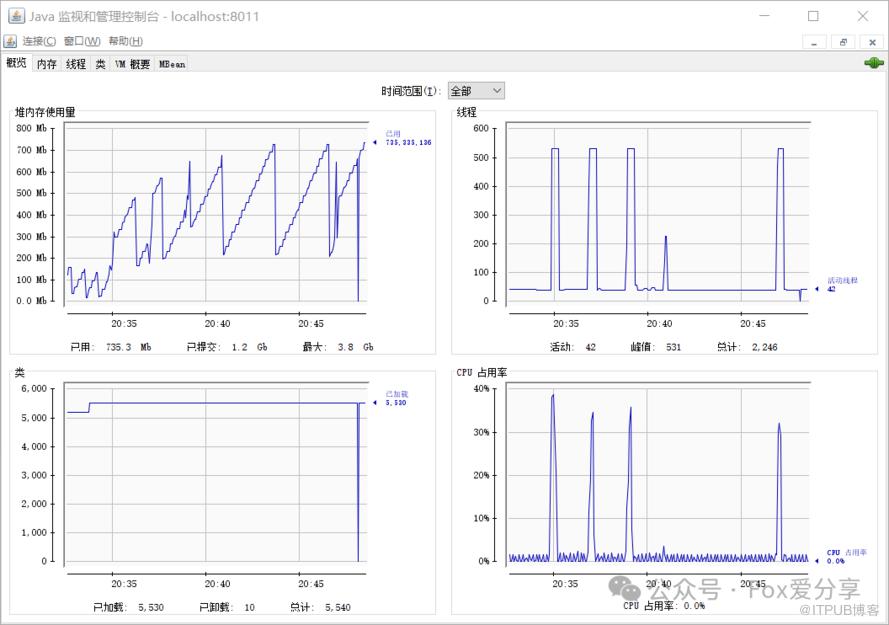Minimize the main JConsole window
The image size is (889, 625).
pos(764,16)
